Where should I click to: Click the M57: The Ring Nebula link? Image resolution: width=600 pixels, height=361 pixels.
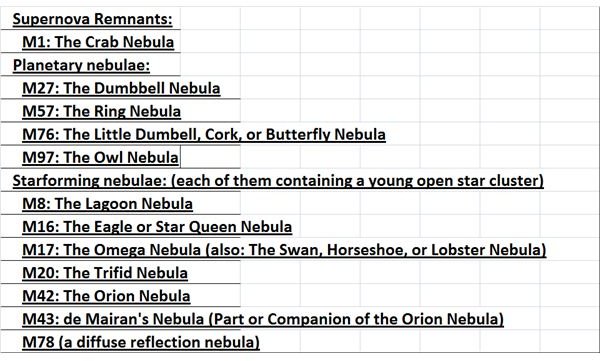[101, 111]
